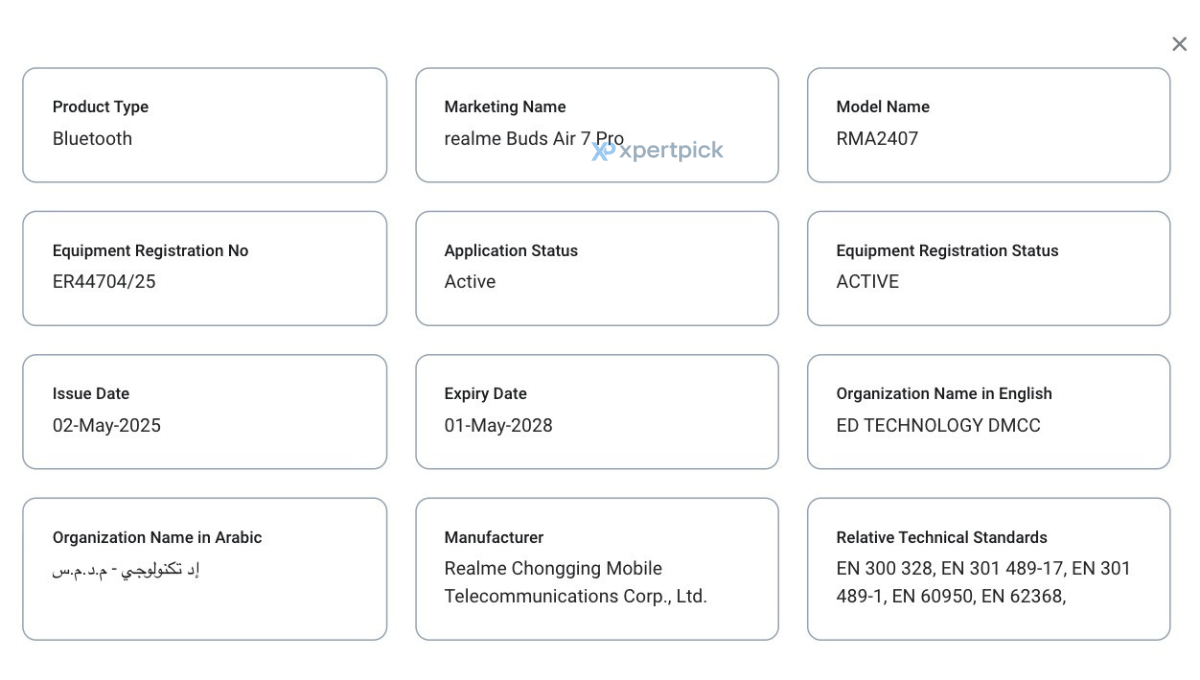The height and width of the screenshot is (680, 1200).
Task: Close the details dialog with the X
Action: 1179,44
